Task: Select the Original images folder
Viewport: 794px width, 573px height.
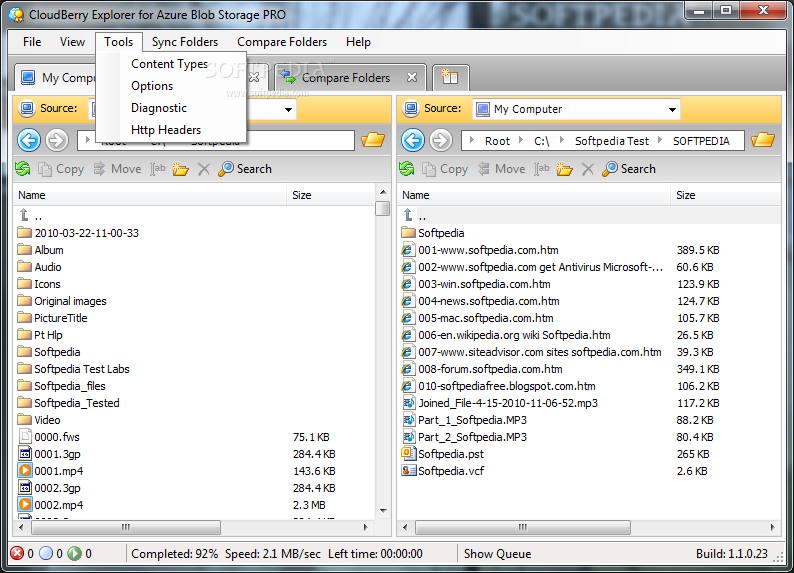Action: point(62,301)
